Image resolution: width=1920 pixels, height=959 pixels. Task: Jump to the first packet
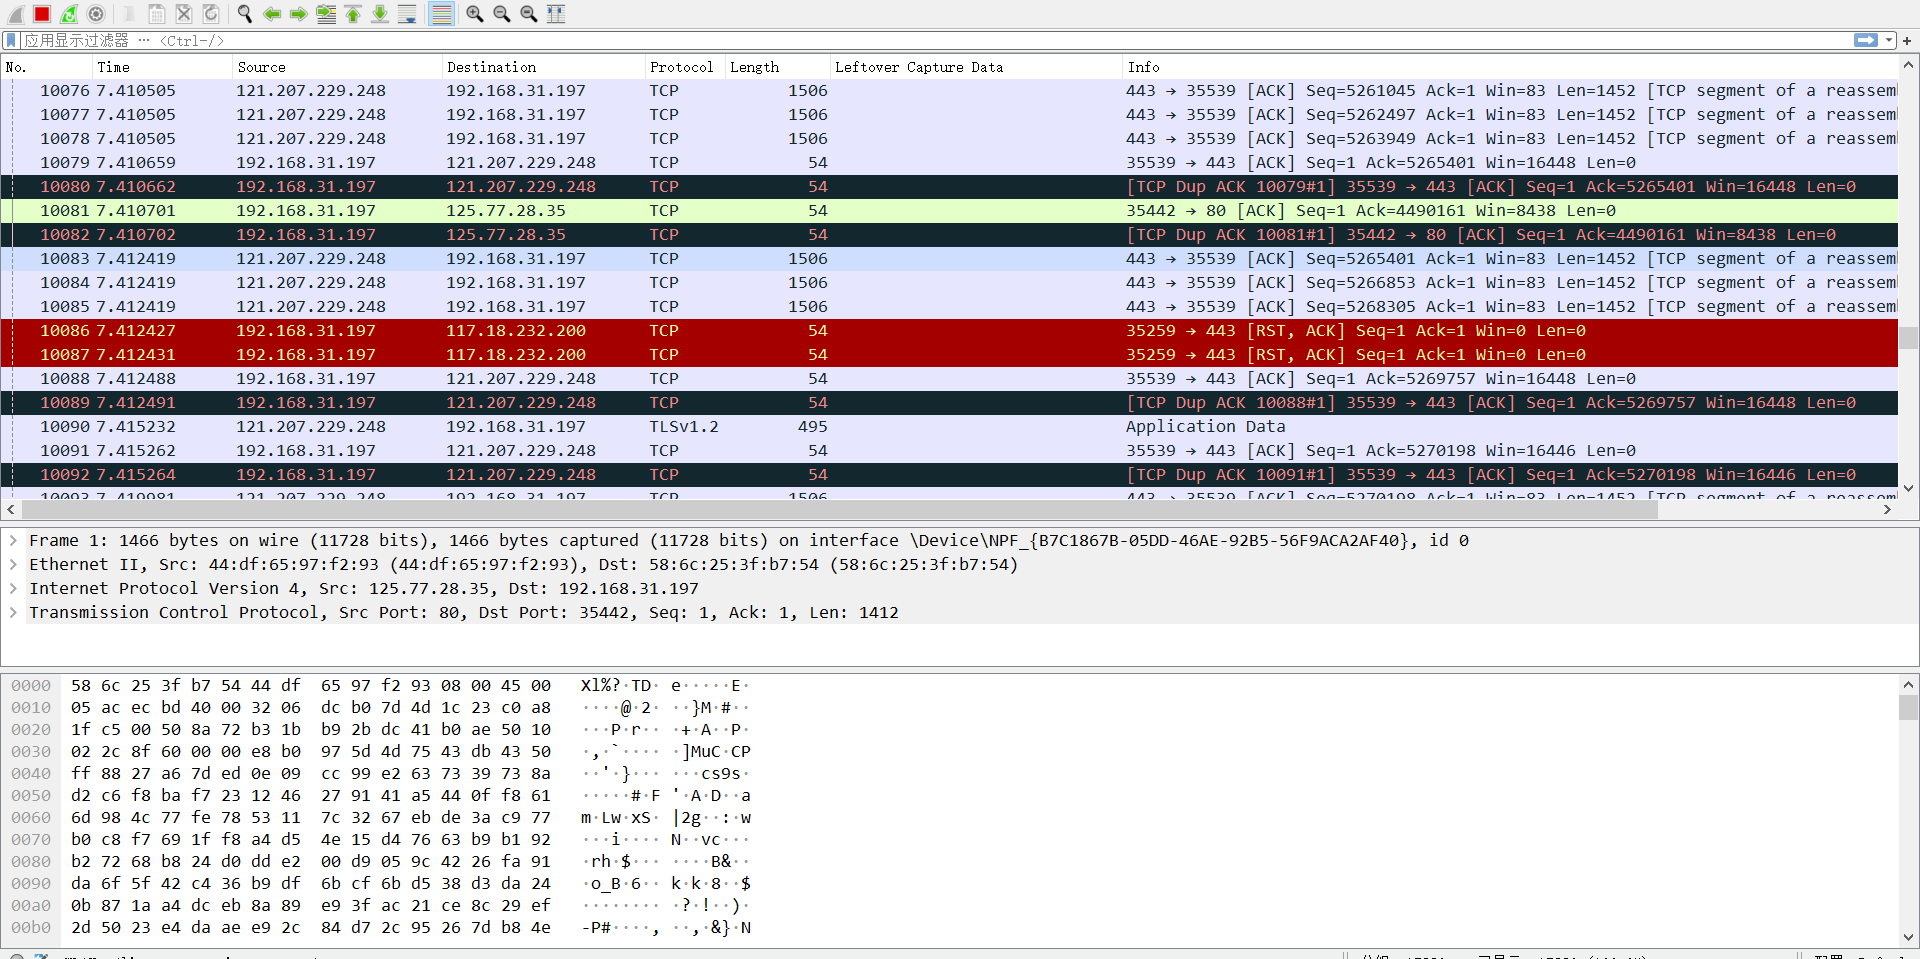click(x=353, y=14)
